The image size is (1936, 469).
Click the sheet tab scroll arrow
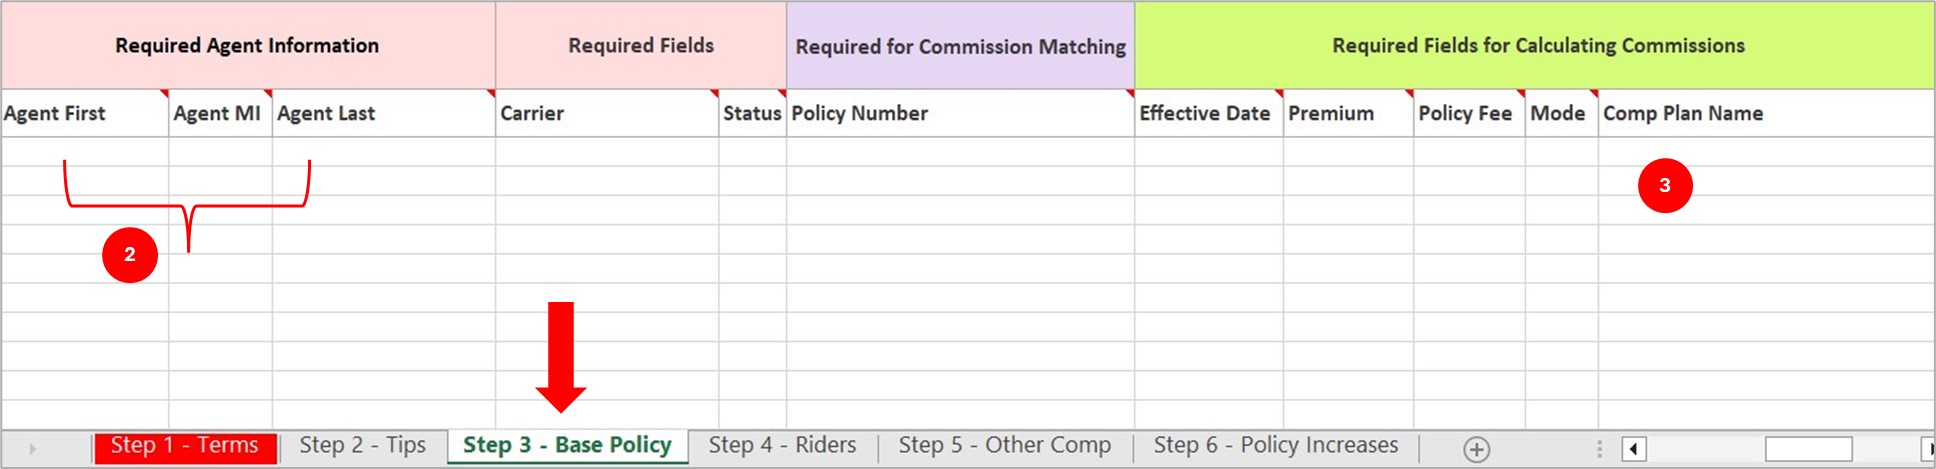(32, 449)
